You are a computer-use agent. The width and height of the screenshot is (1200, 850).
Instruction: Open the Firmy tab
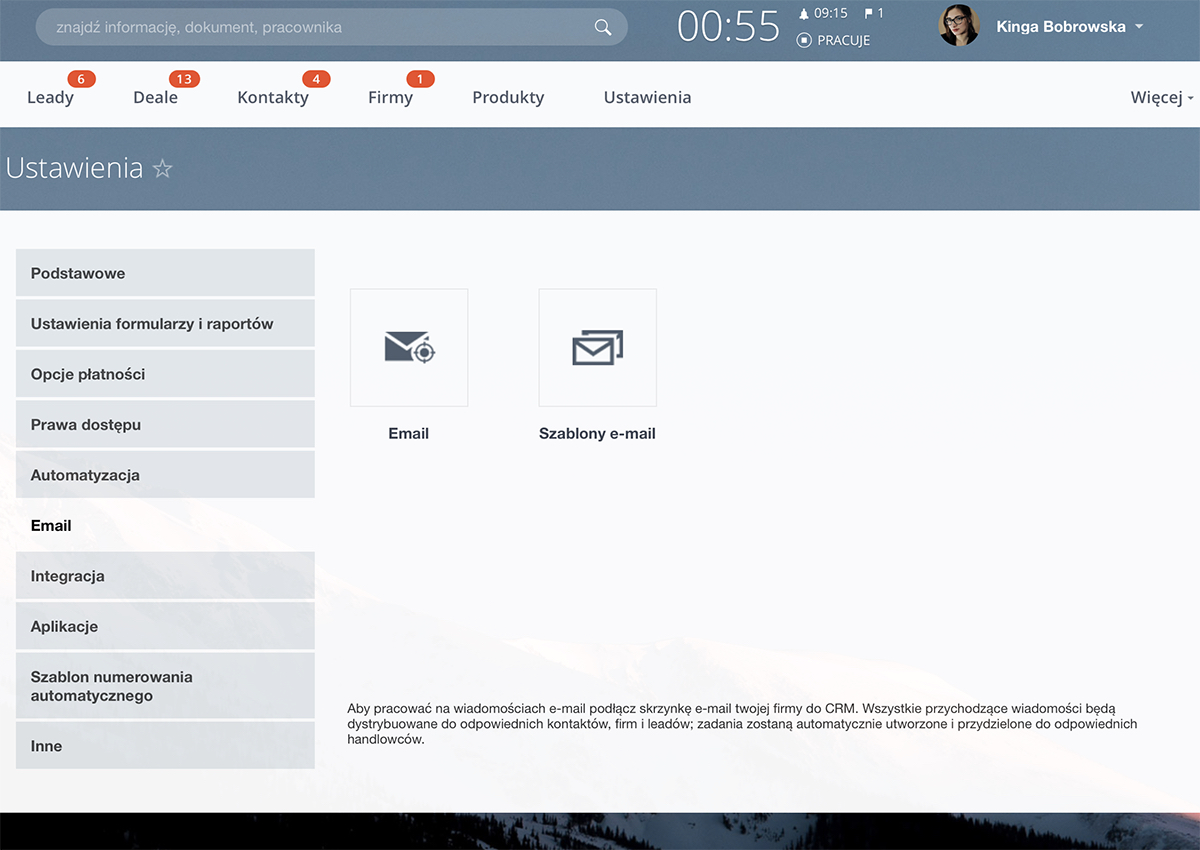click(x=390, y=97)
